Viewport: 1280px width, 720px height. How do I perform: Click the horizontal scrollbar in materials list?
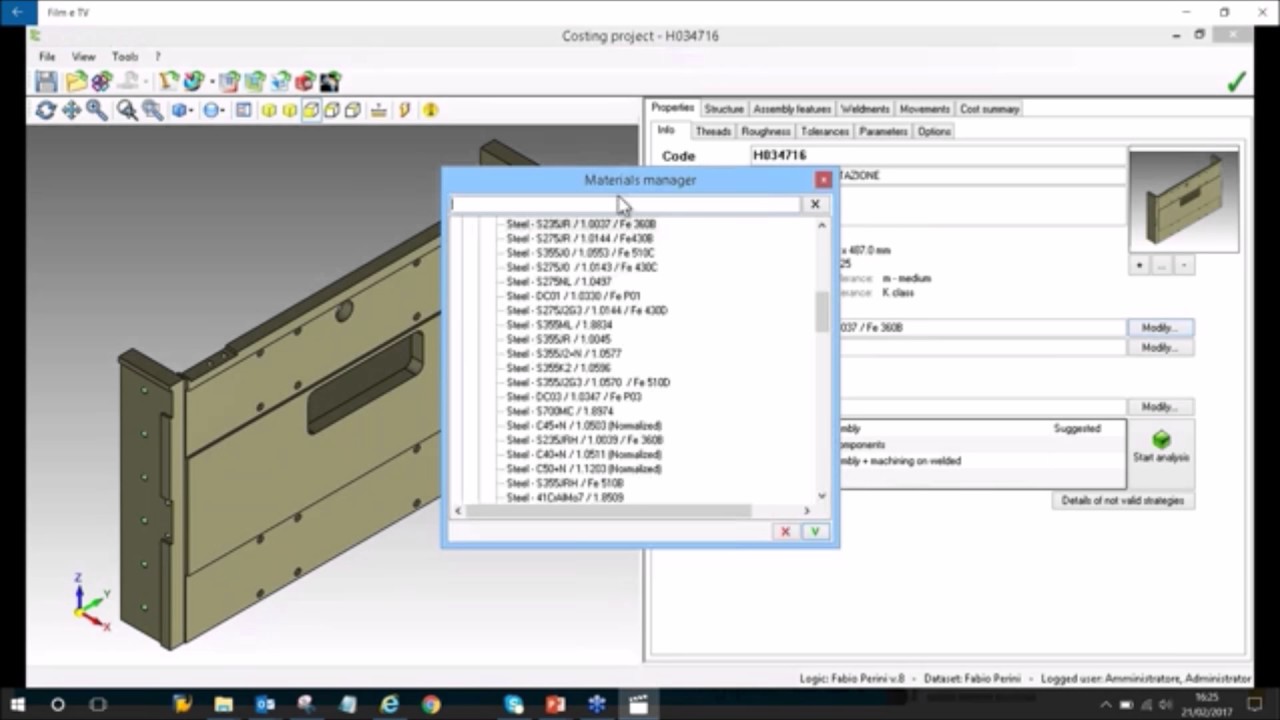(x=608, y=511)
